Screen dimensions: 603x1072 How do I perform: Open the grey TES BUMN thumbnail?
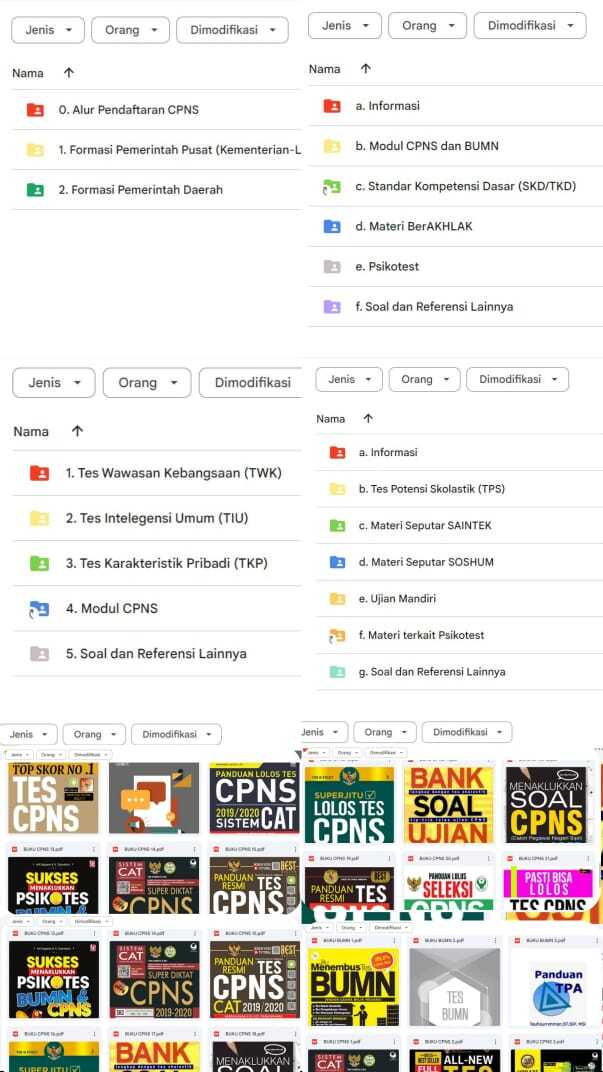[x=455, y=987]
